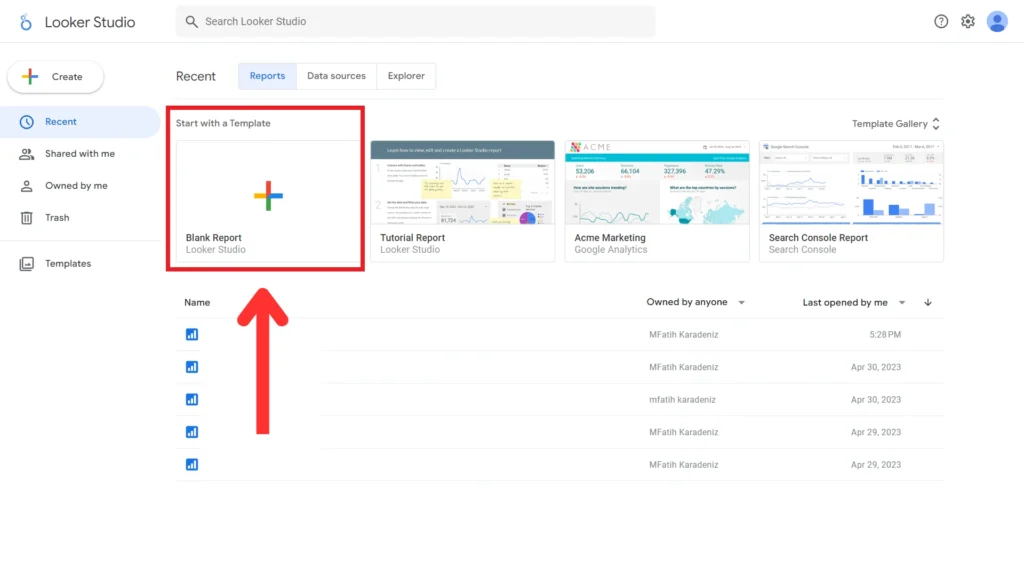Open the Last opened by me dropdown

(x=854, y=302)
